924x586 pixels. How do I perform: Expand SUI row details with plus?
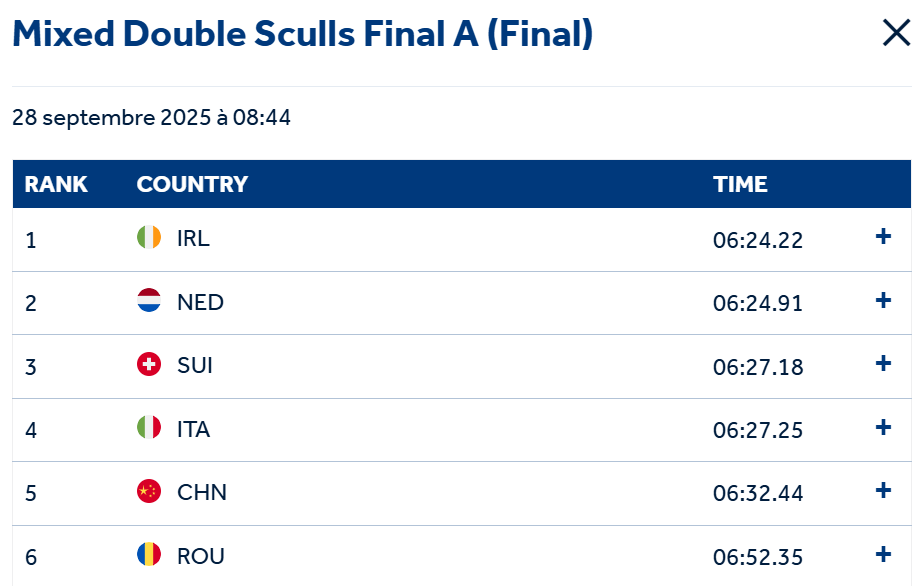(x=883, y=364)
